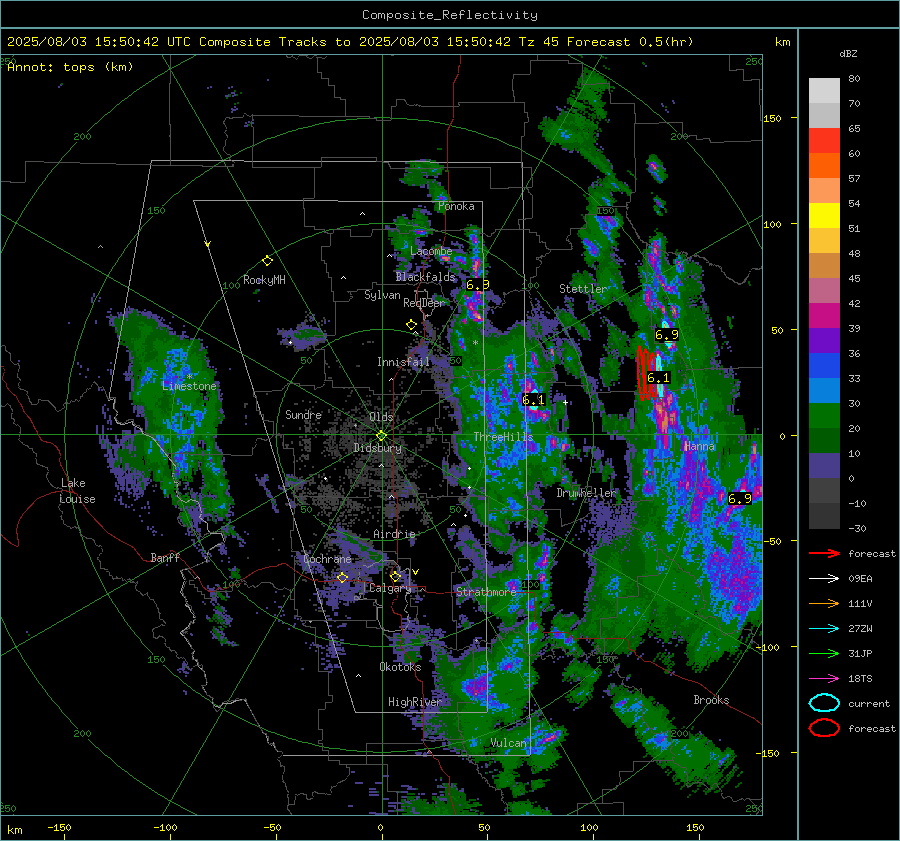
Task: Click the Hanna city label
Action: pyautogui.click(x=699, y=446)
